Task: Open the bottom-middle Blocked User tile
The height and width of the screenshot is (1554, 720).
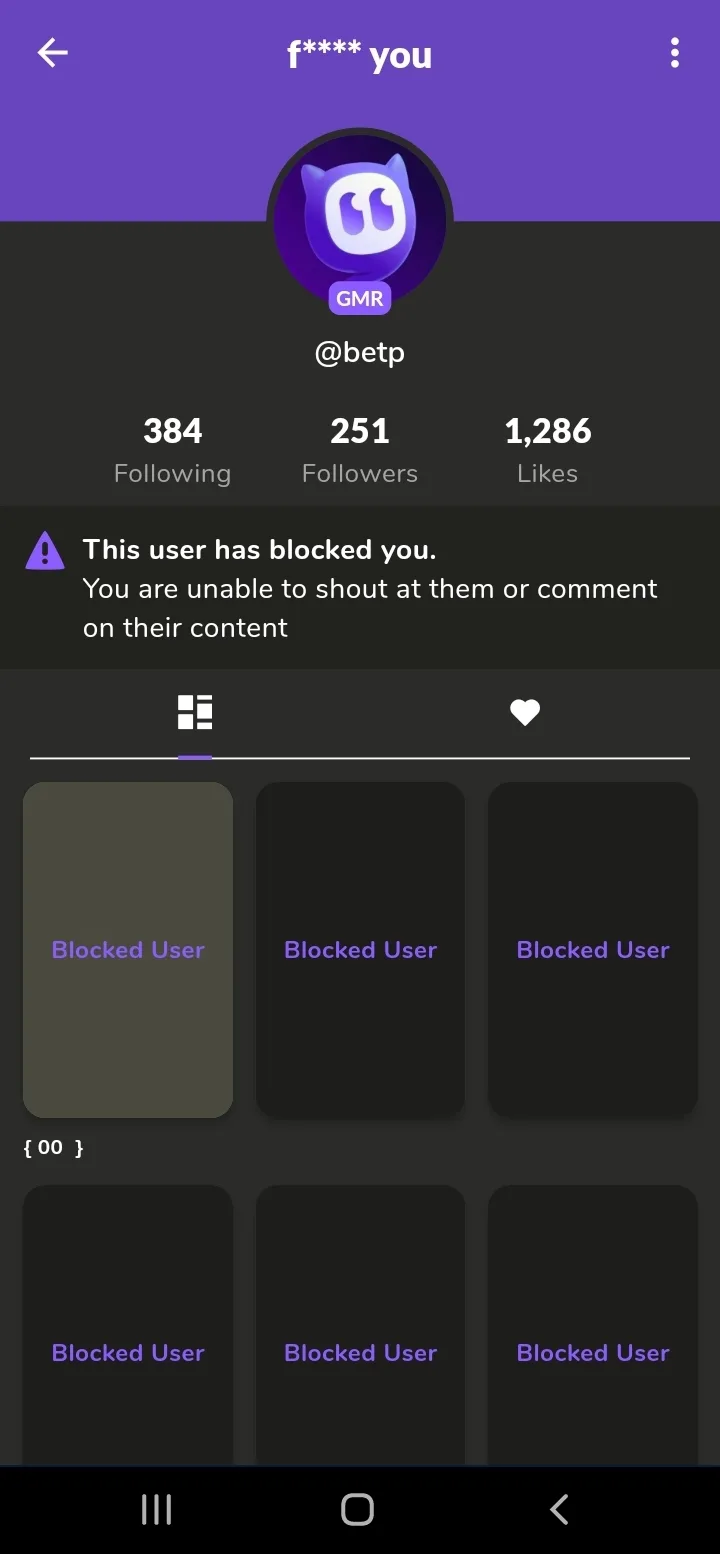Action: [x=360, y=1326]
